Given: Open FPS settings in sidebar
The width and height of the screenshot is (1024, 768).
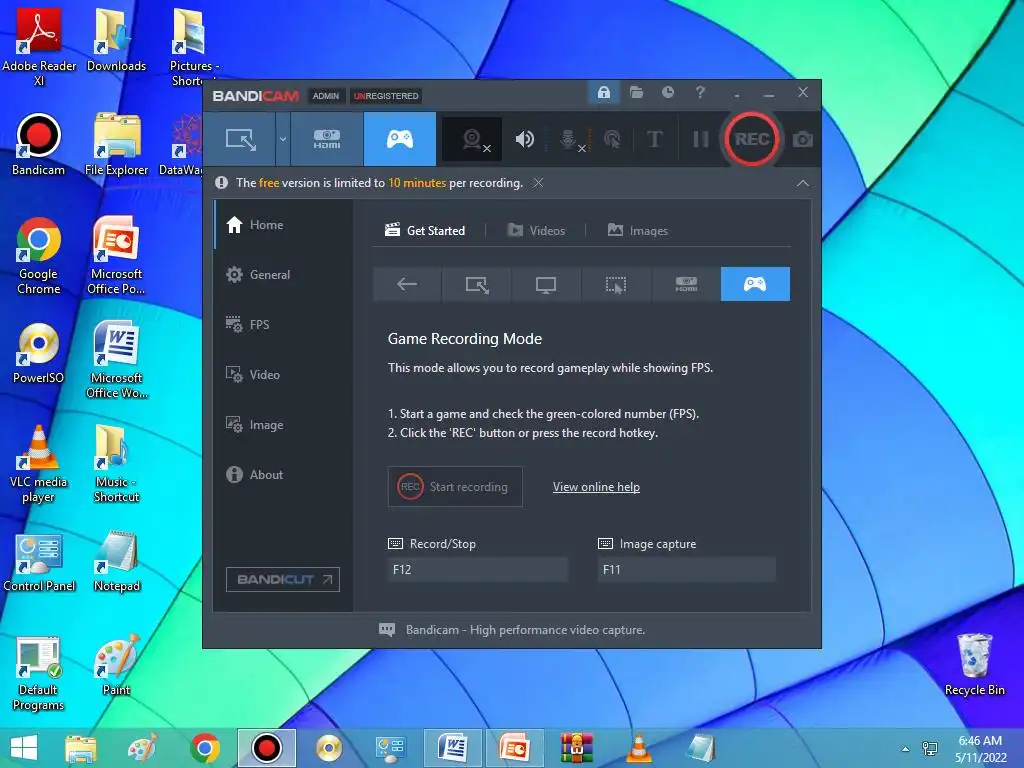Looking at the screenshot, I should [282, 325].
